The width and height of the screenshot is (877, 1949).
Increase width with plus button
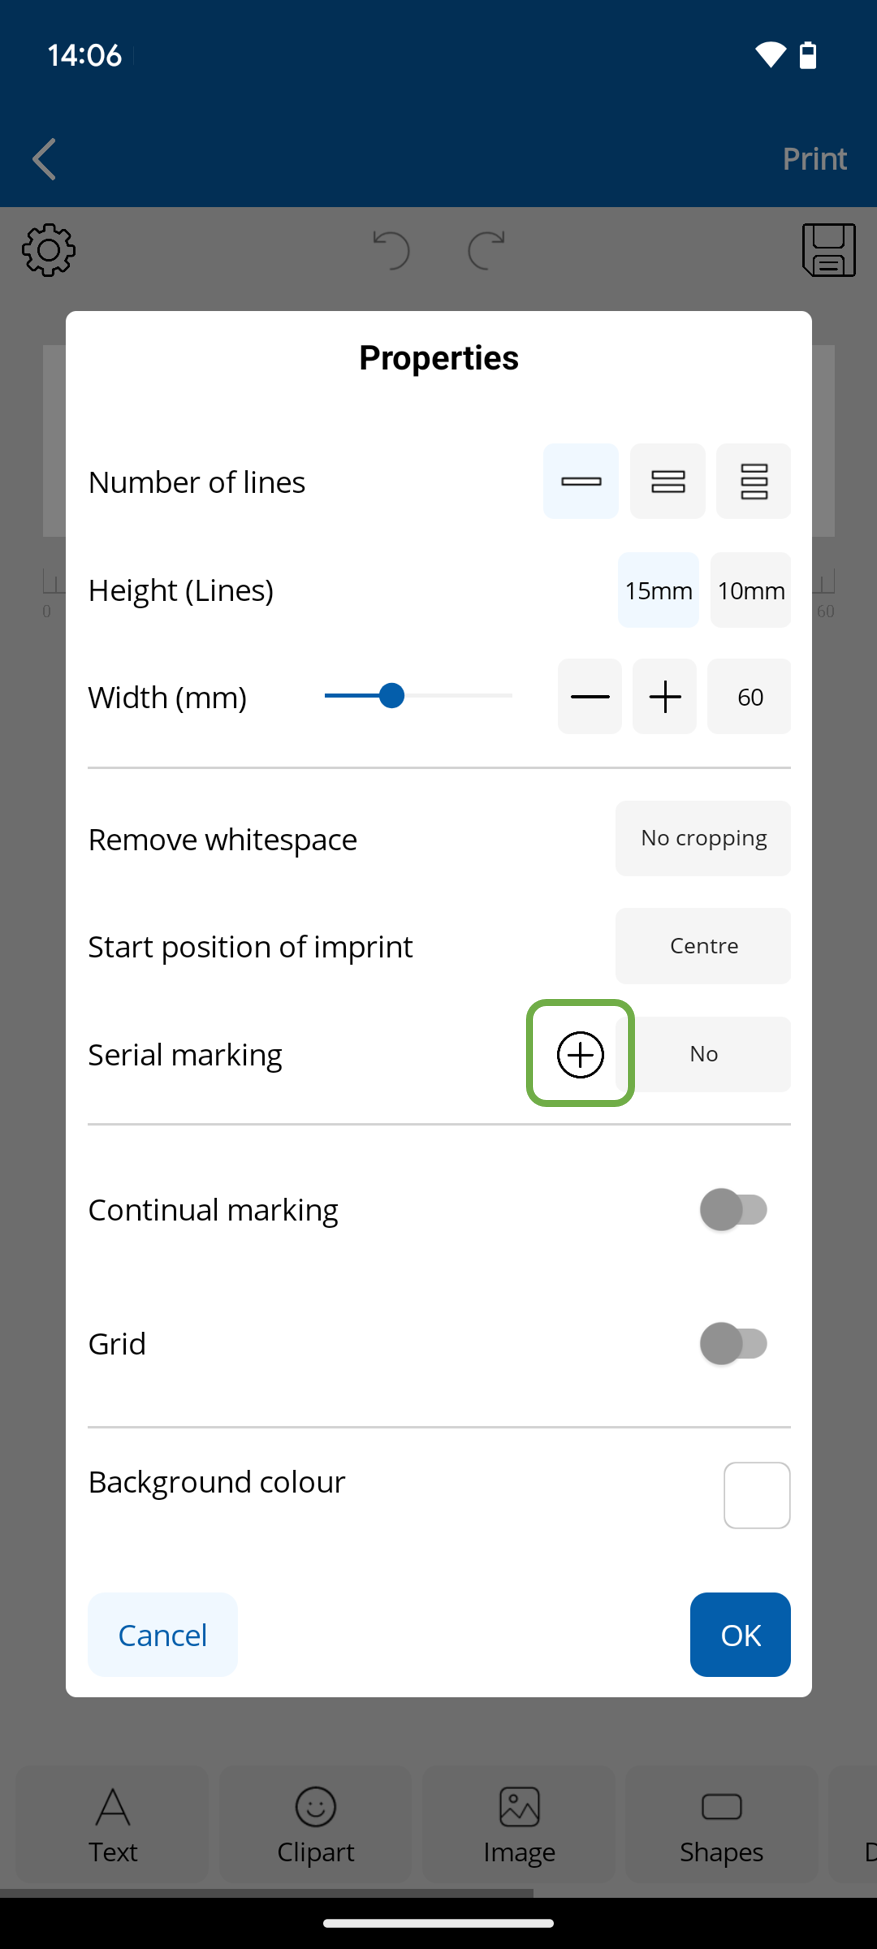[665, 697]
